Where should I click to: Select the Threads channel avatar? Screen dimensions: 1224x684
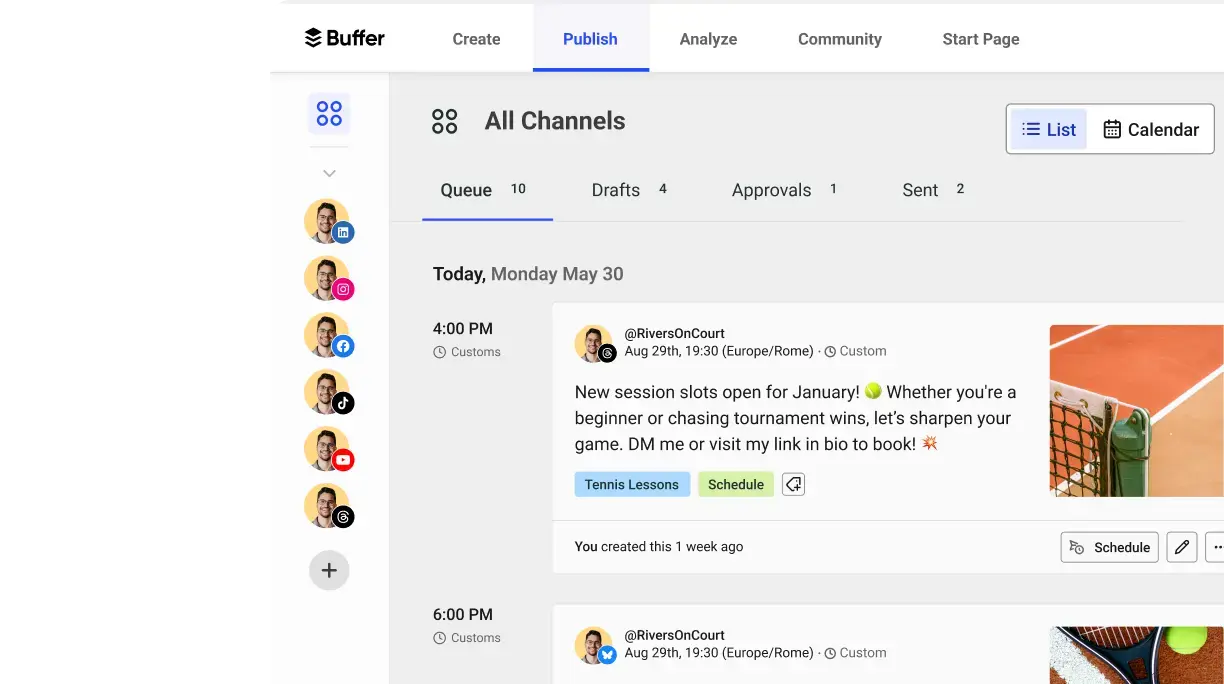(x=327, y=504)
